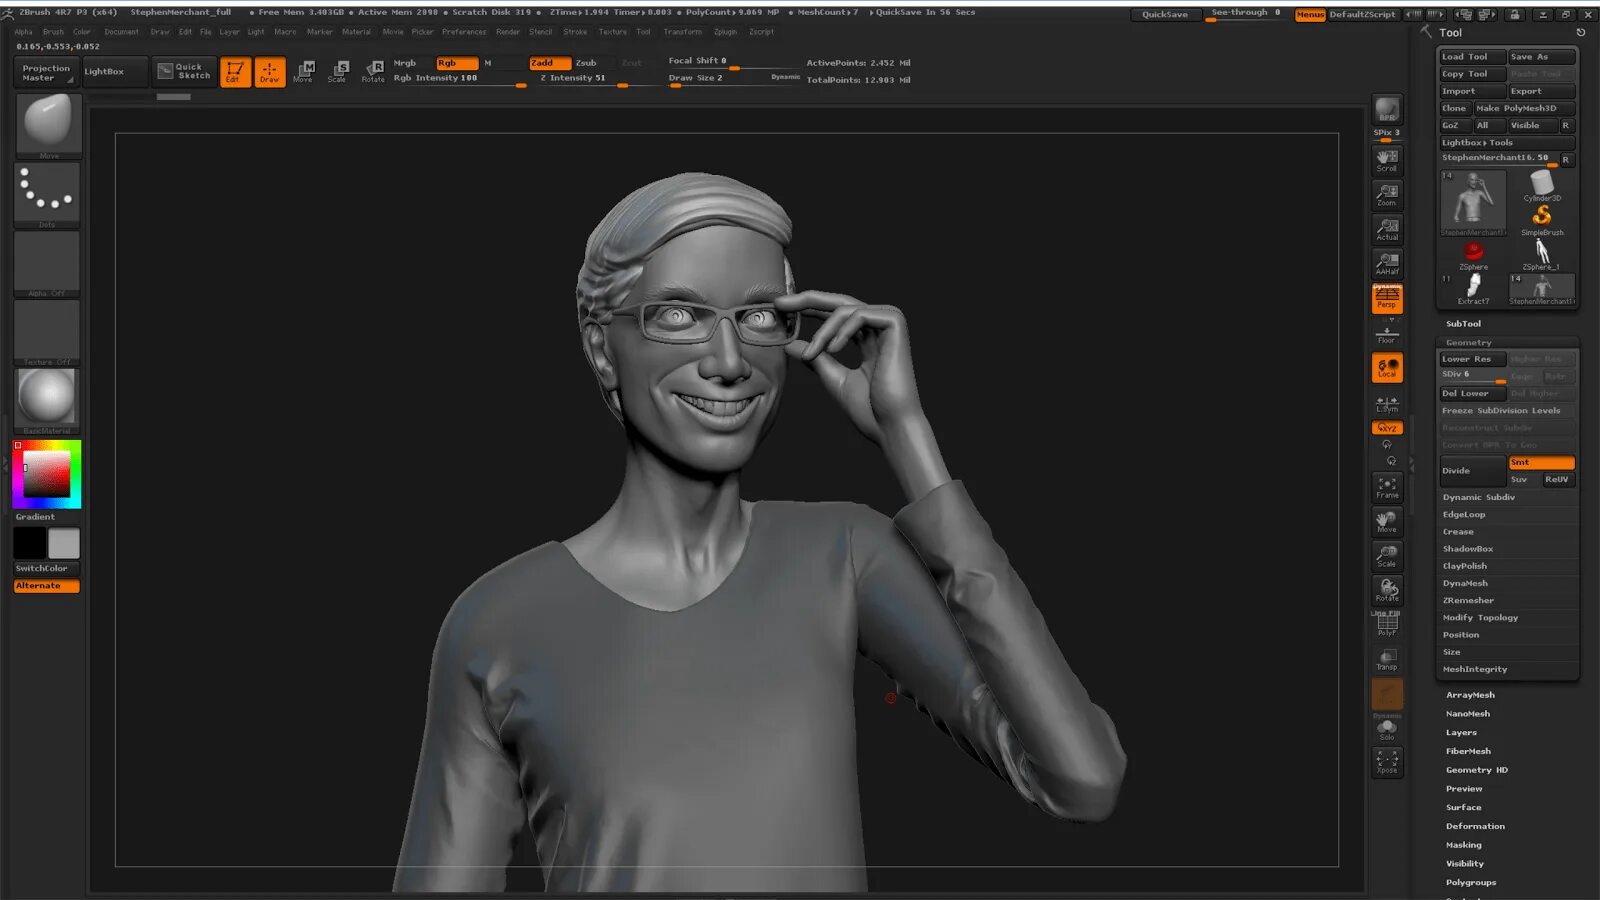The image size is (1600, 900).
Task: Select the Rotate transform icon in top shelf
Action: coord(373,72)
